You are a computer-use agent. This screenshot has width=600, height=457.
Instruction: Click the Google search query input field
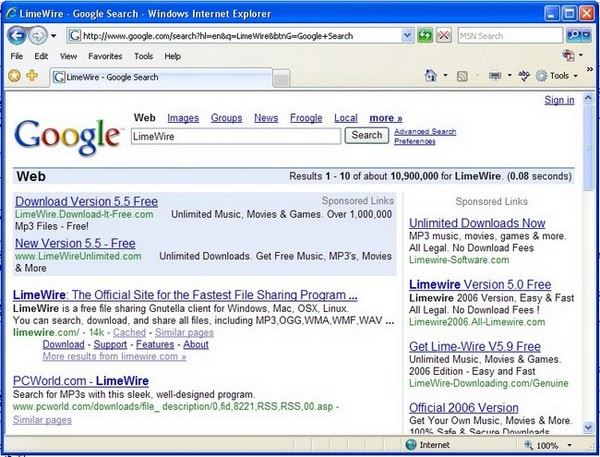[236, 135]
